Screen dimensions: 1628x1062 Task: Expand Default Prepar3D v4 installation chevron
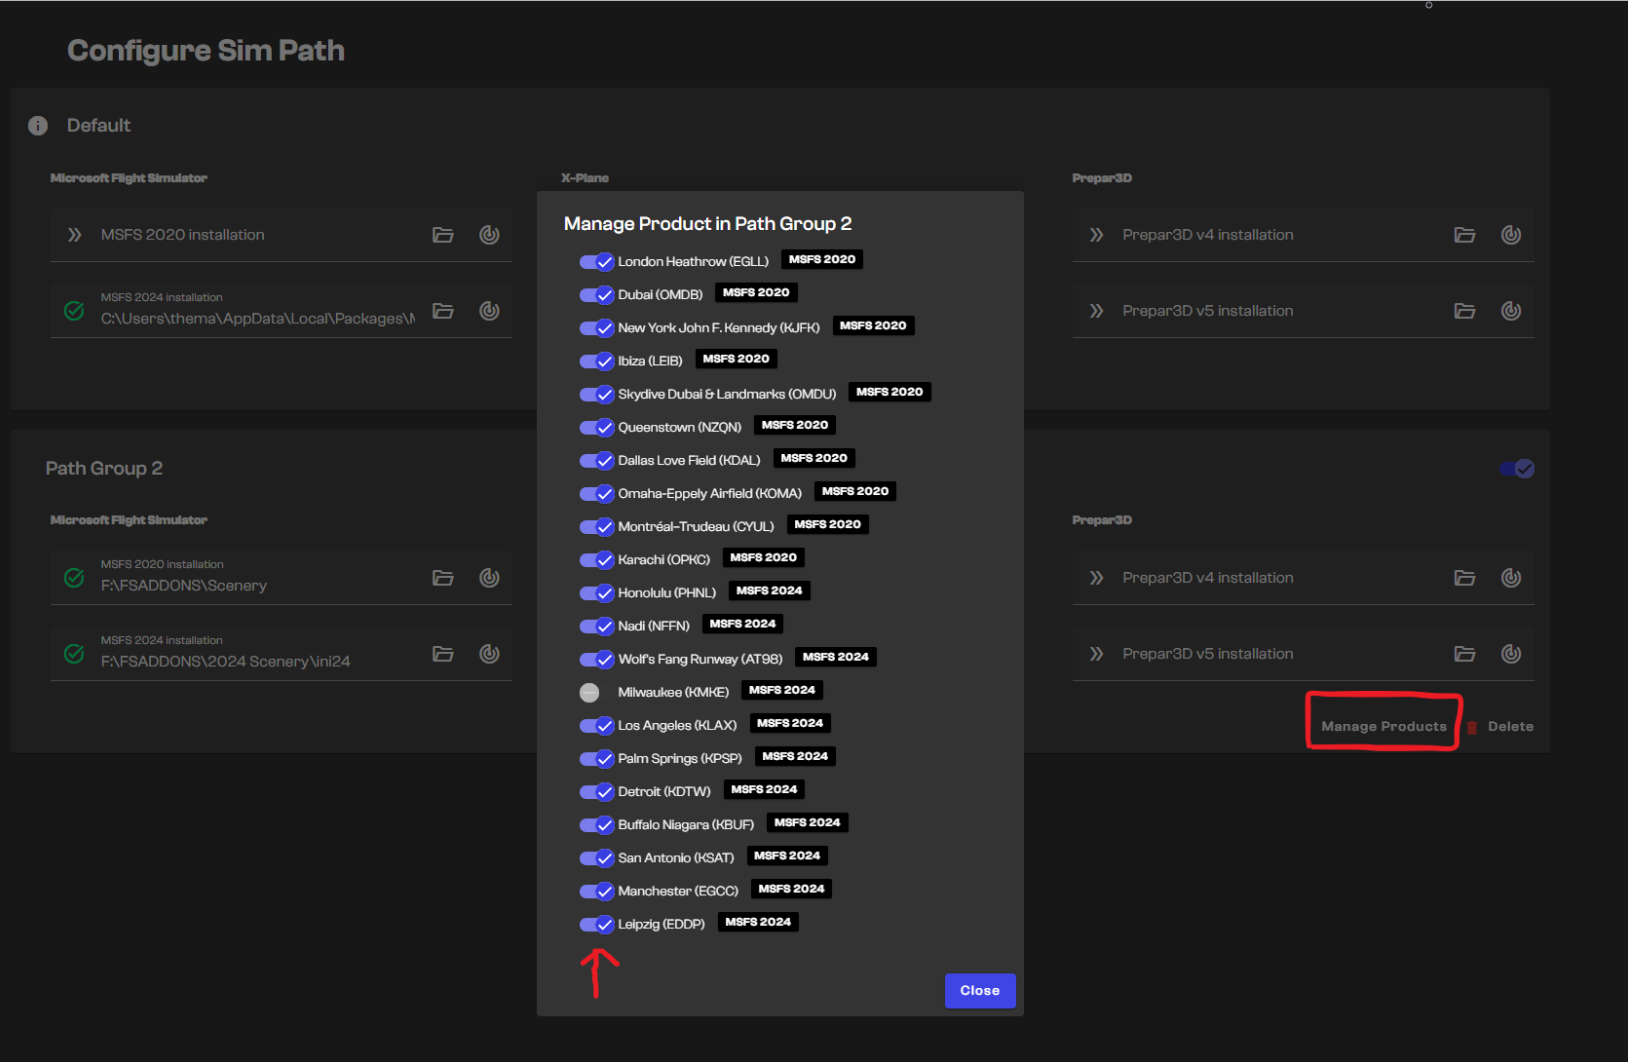(x=1097, y=235)
